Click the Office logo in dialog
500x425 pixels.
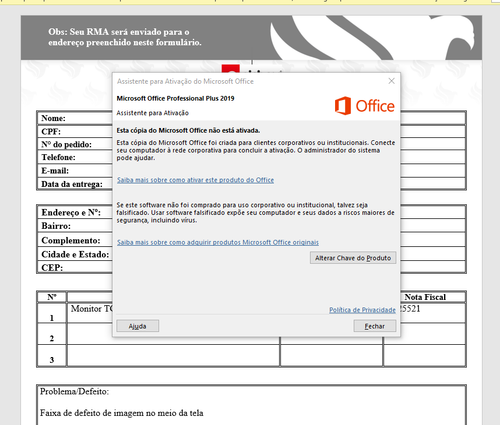365,106
